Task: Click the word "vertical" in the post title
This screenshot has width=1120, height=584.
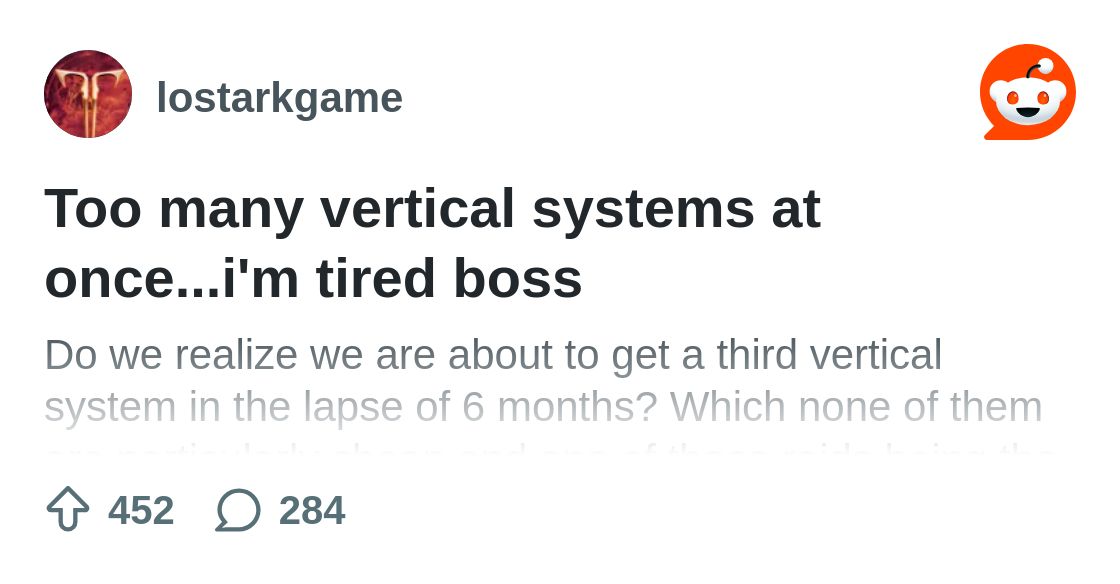Action: point(416,208)
